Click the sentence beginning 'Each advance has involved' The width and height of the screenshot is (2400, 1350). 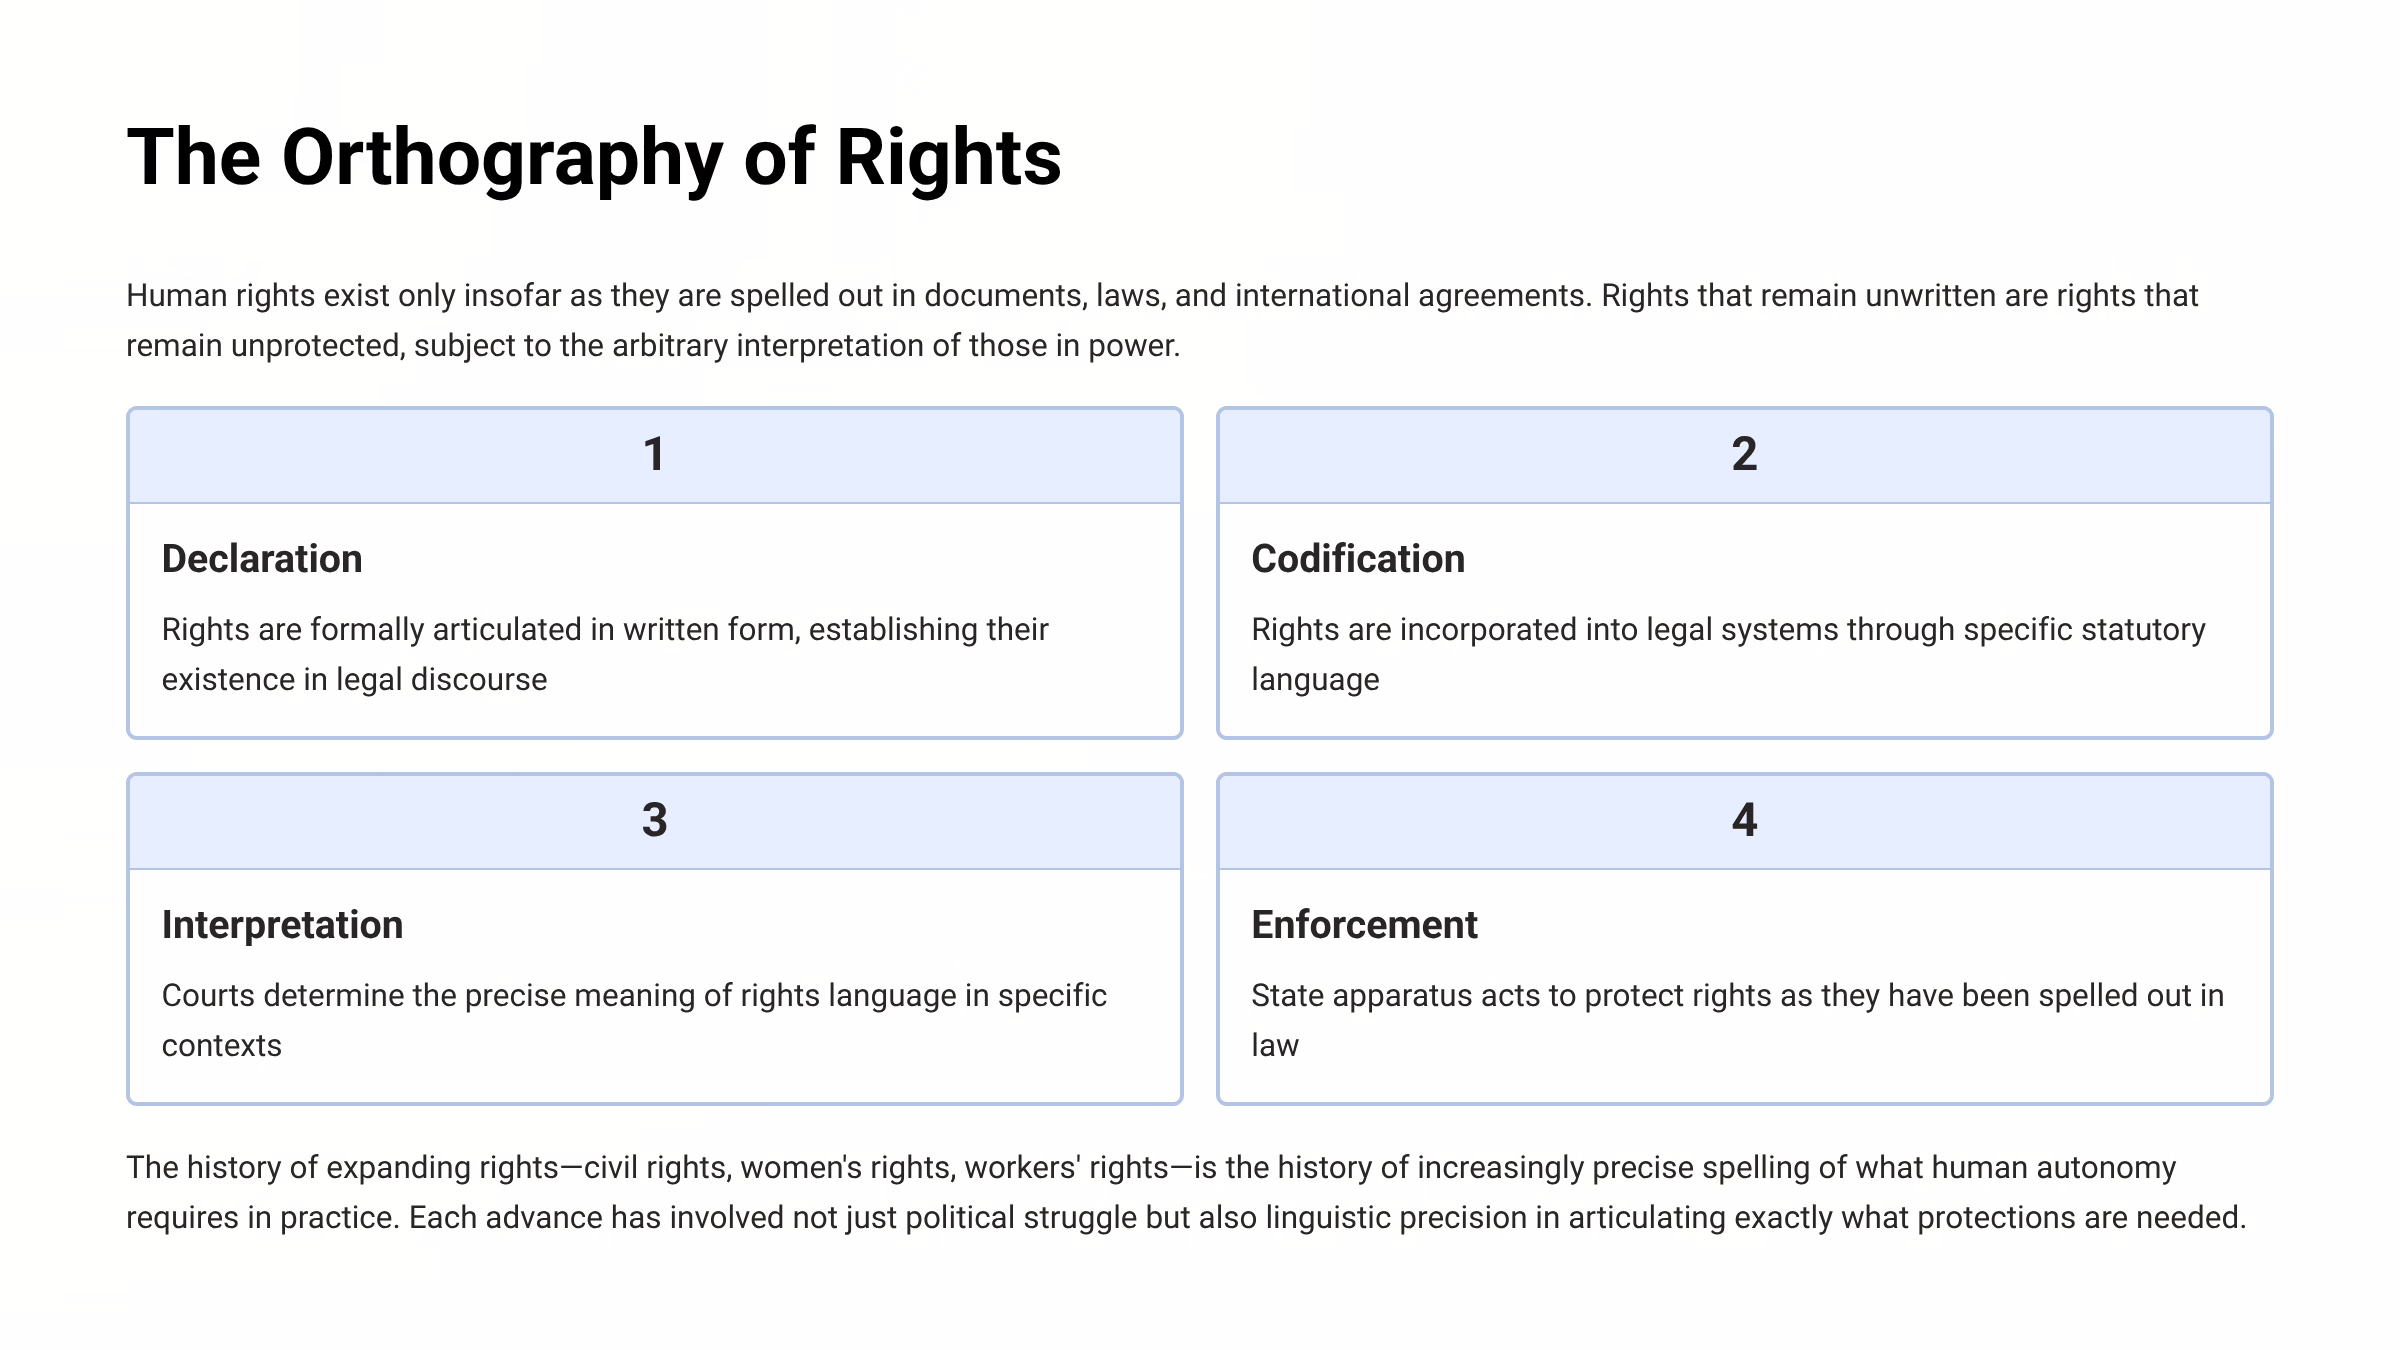[1327, 1218]
